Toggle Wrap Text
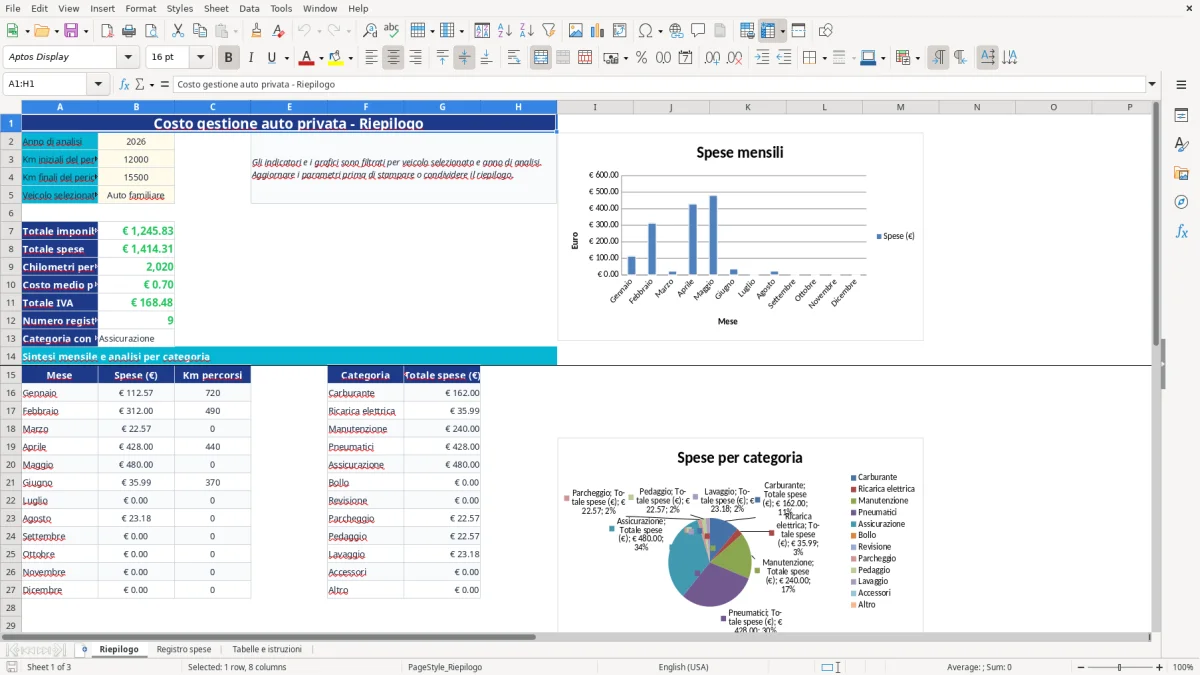 514,58
